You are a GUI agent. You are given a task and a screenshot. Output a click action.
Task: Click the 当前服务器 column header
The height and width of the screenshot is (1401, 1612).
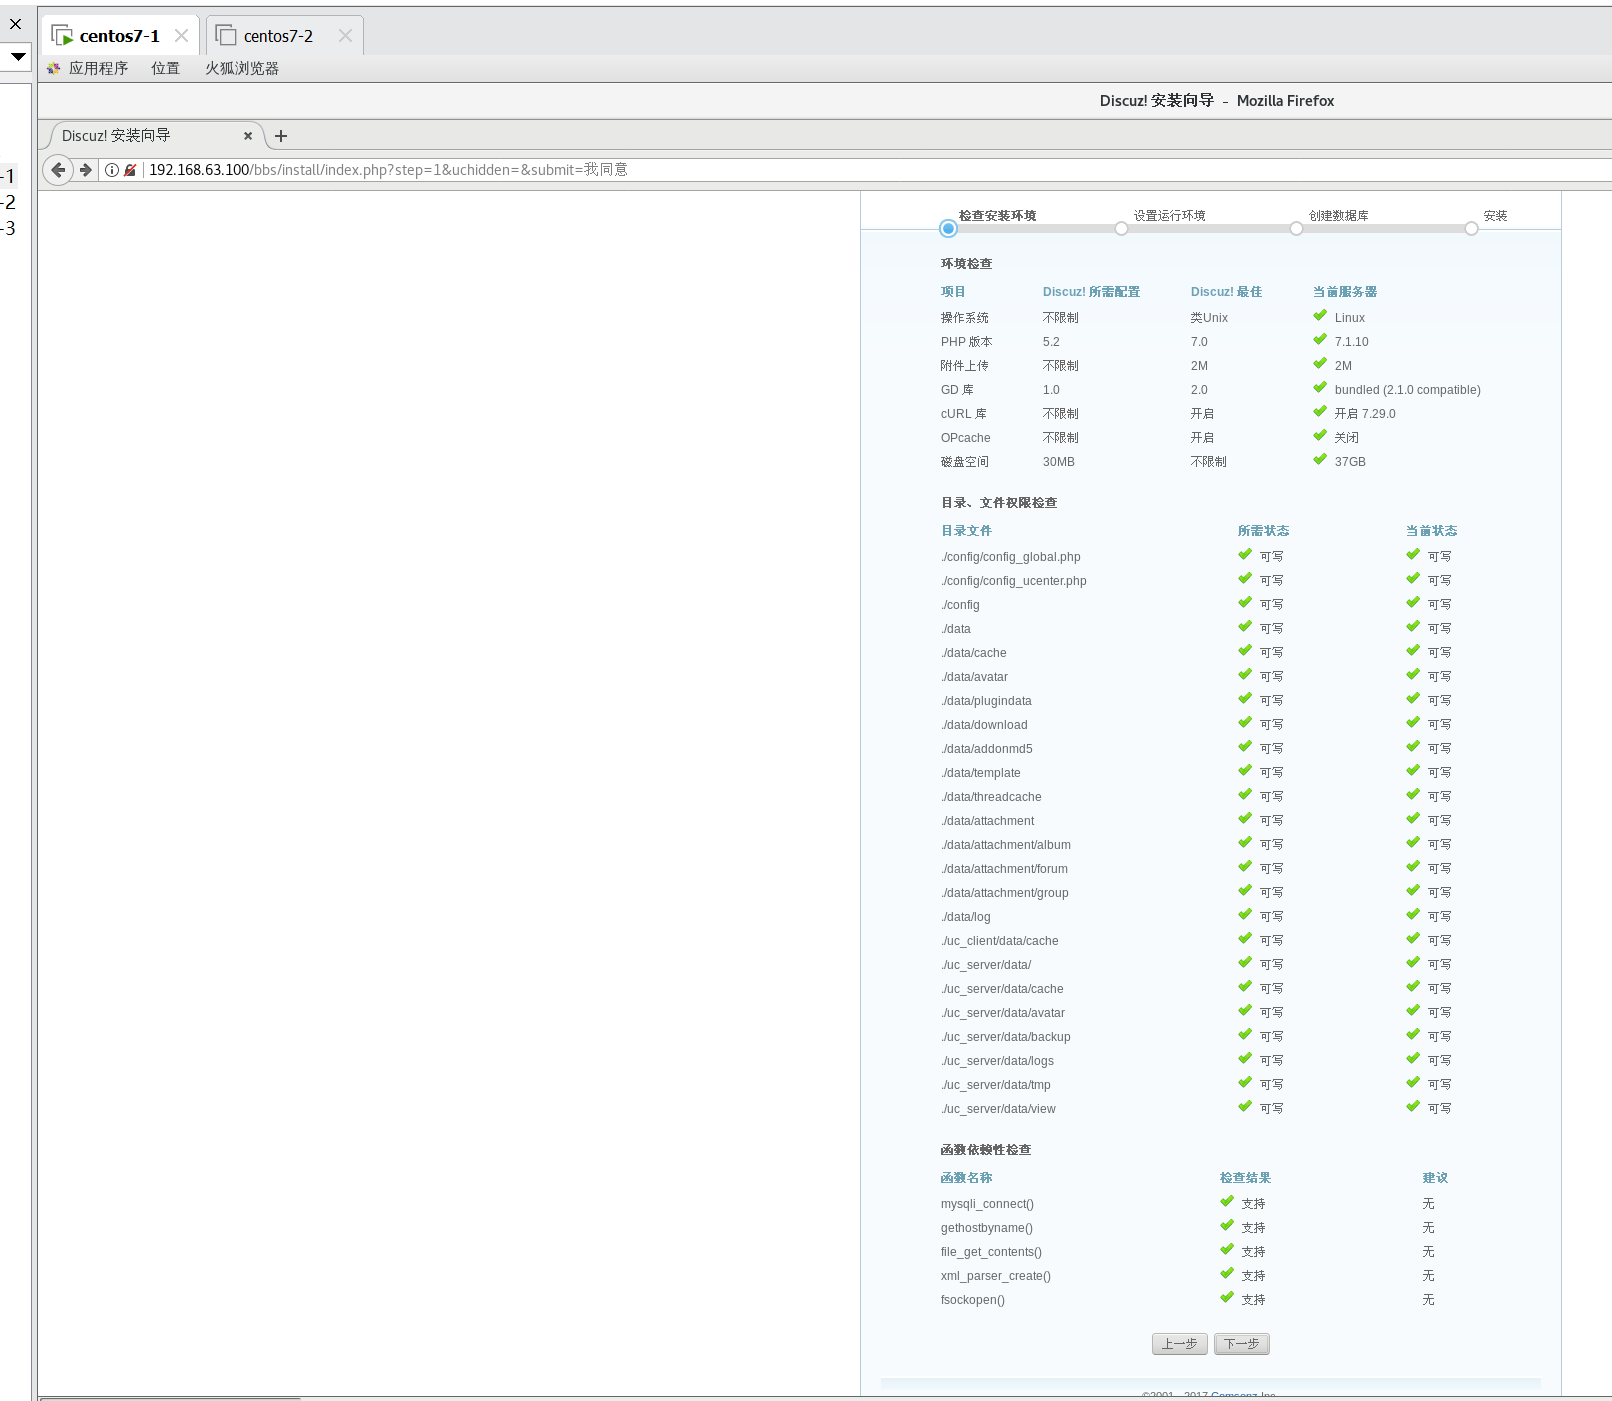[1345, 292]
